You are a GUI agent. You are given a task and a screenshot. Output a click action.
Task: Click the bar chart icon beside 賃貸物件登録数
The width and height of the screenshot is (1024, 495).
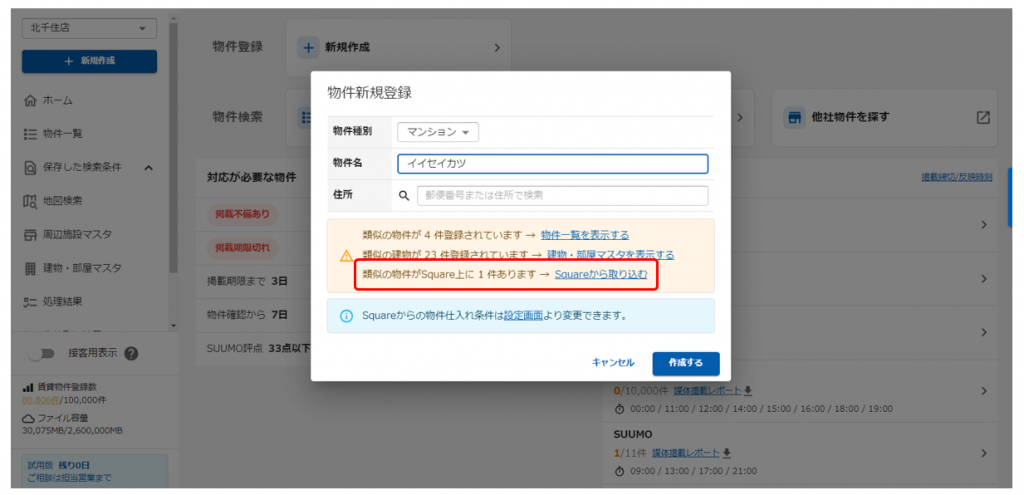pyautogui.click(x=28, y=387)
